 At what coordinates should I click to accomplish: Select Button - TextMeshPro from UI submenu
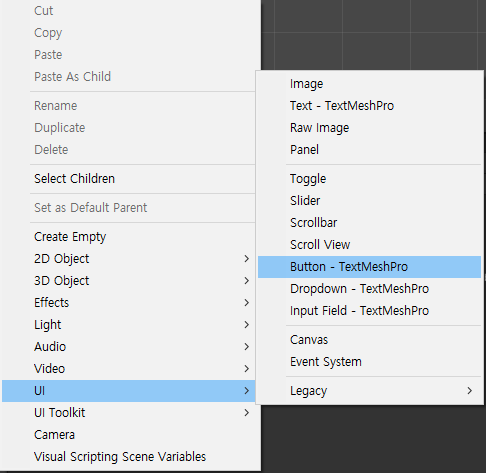pyautogui.click(x=369, y=267)
